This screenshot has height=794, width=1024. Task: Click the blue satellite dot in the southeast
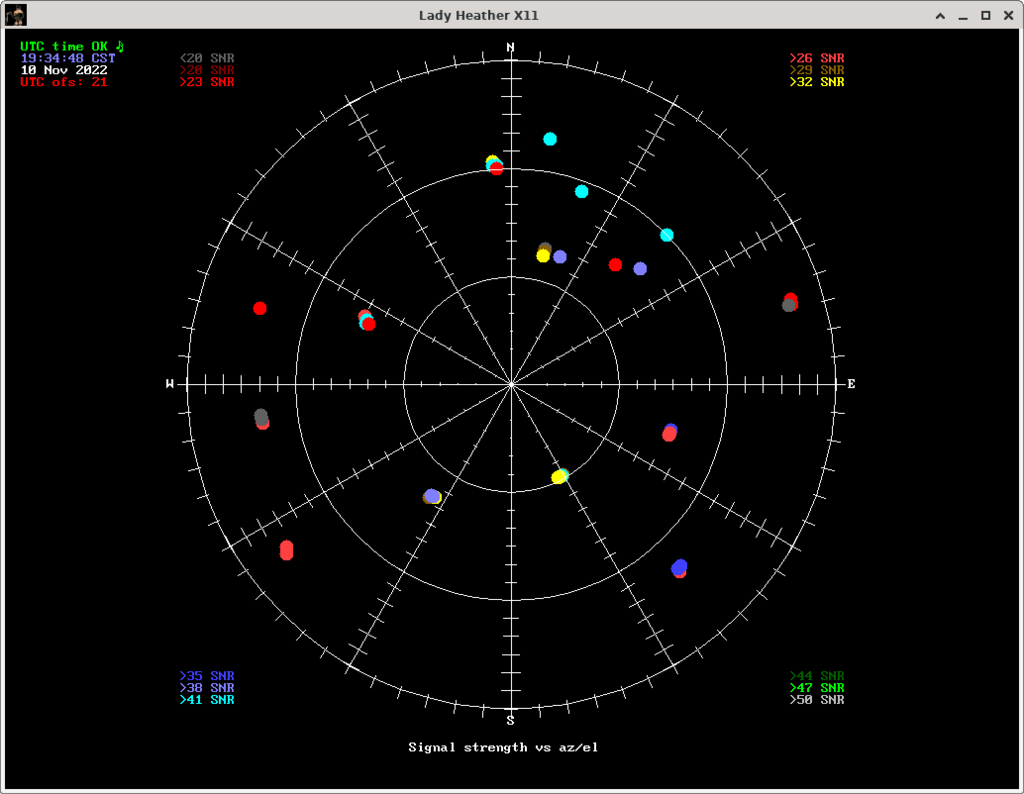click(681, 566)
